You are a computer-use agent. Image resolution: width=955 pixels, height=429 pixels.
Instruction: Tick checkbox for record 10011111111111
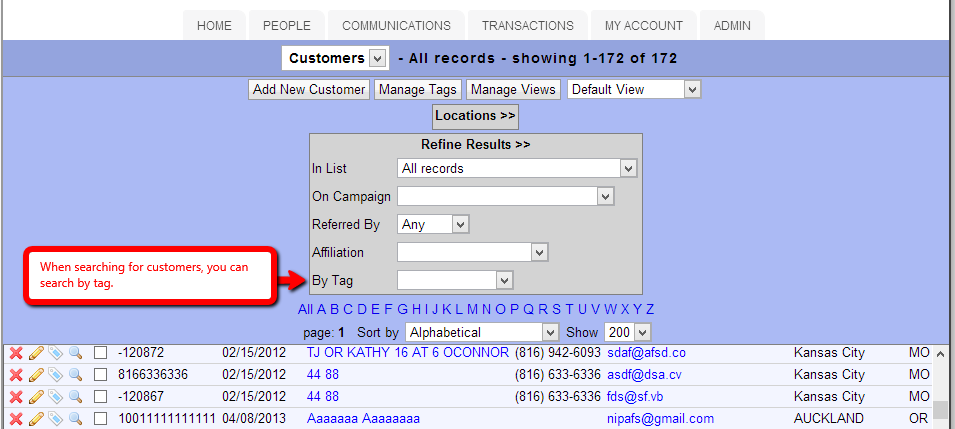coord(100,419)
